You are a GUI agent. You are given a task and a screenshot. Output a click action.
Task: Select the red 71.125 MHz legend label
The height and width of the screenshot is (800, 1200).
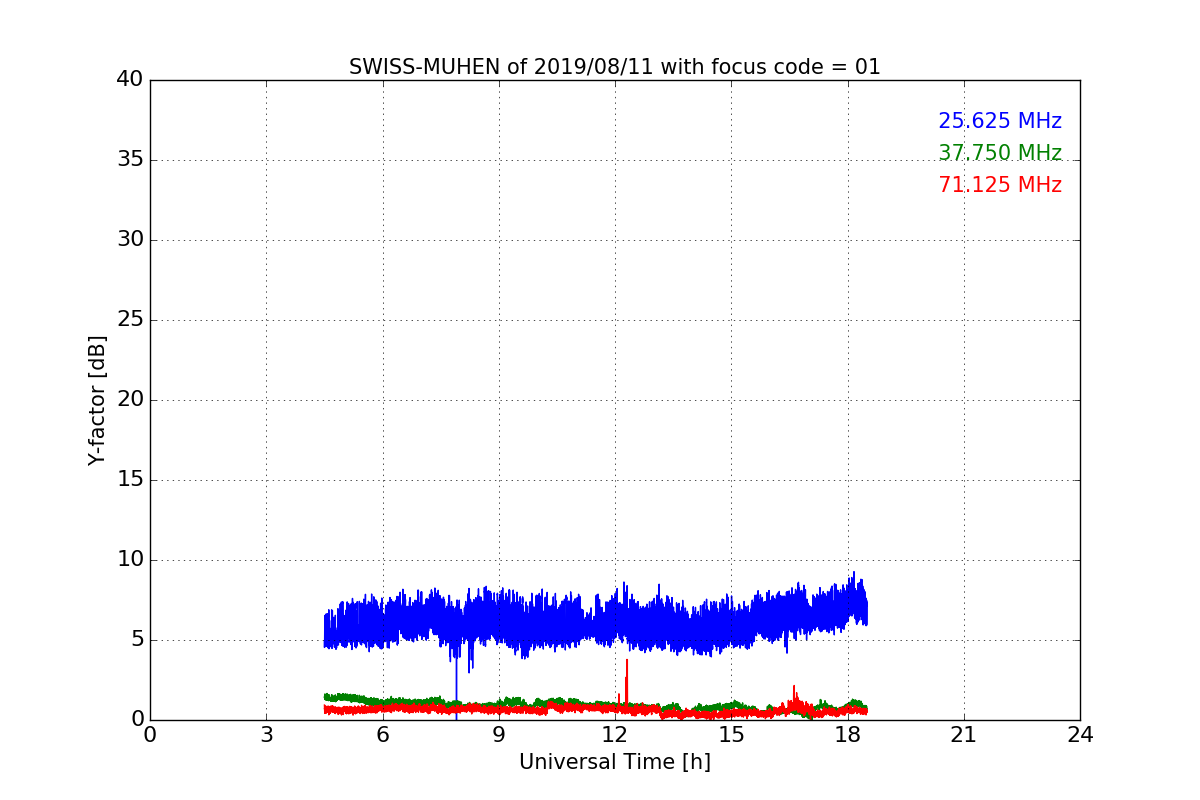click(x=1000, y=185)
